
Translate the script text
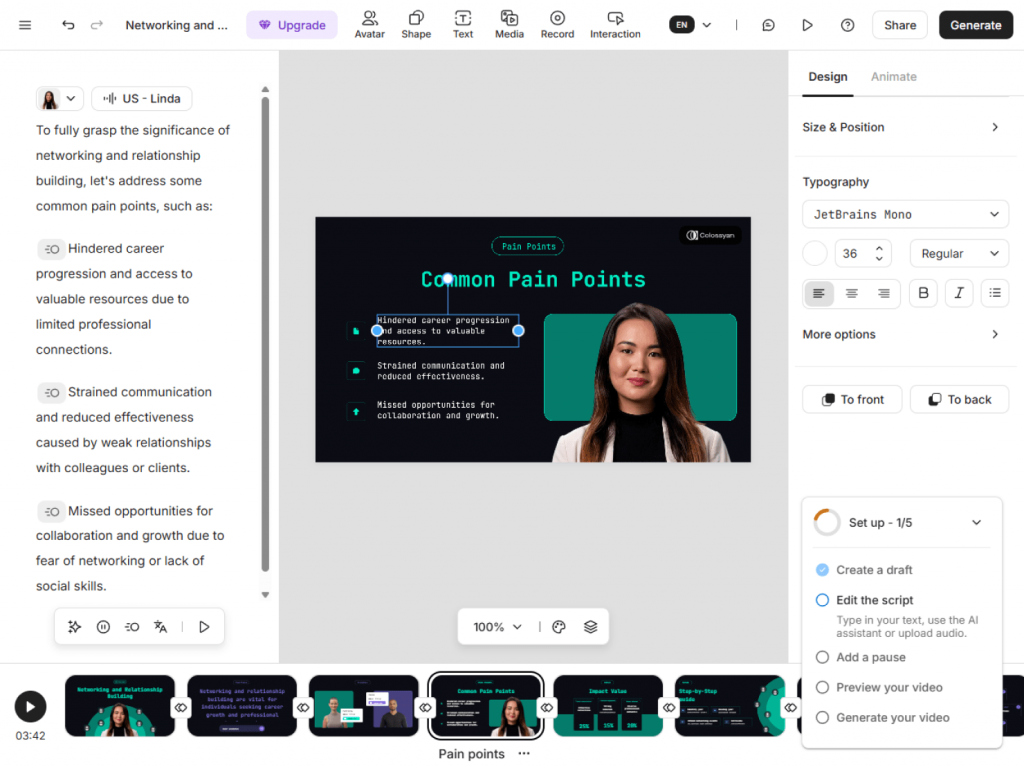coord(161,627)
